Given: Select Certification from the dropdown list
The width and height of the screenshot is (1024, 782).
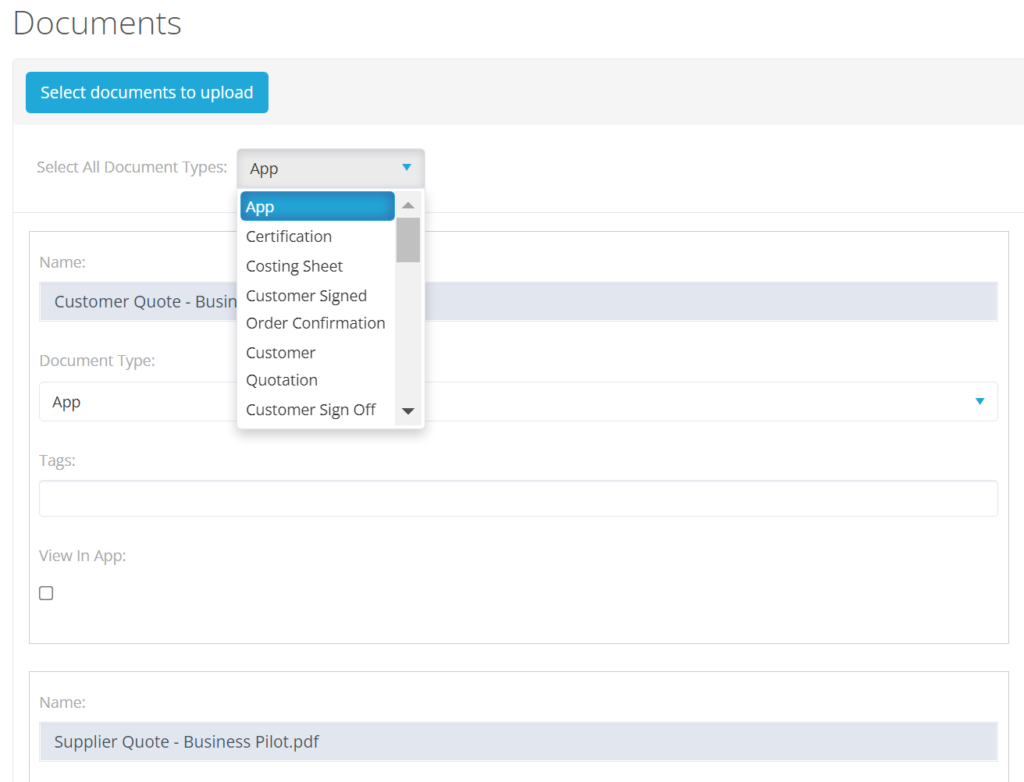Looking at the screenshot, I should tap(289, 237).
